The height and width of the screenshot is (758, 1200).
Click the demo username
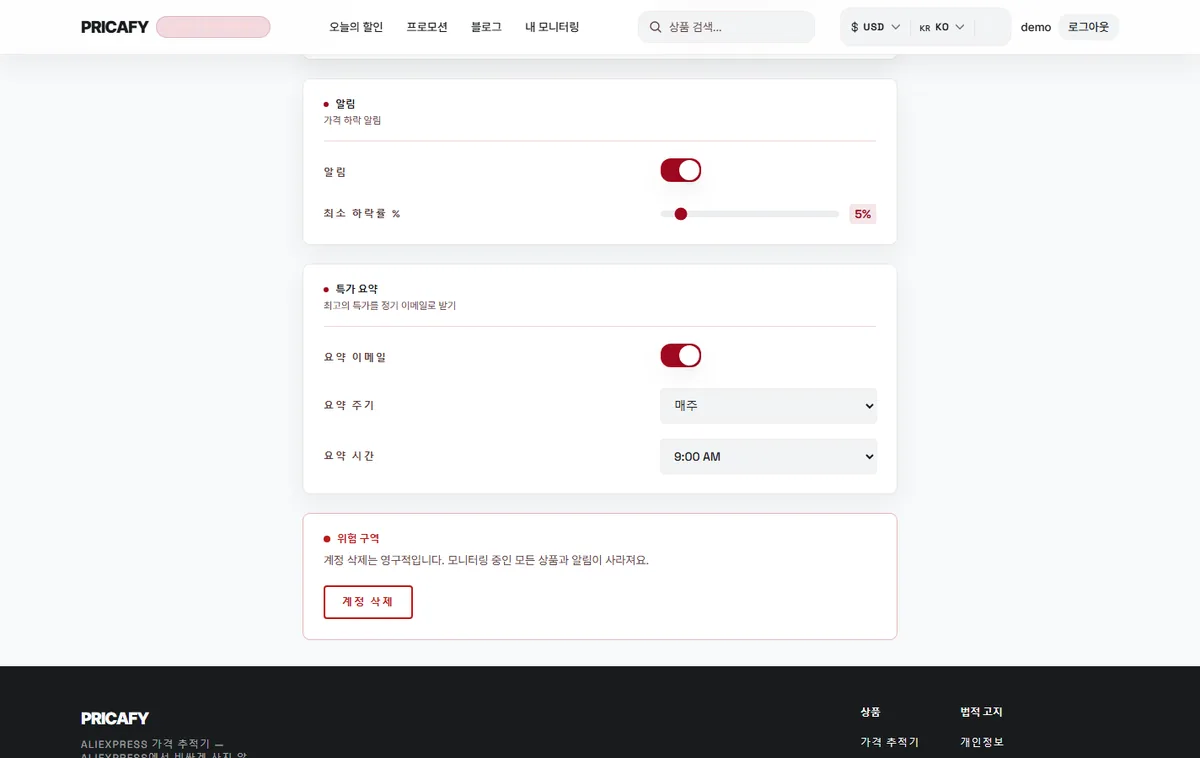[1036, 27]
